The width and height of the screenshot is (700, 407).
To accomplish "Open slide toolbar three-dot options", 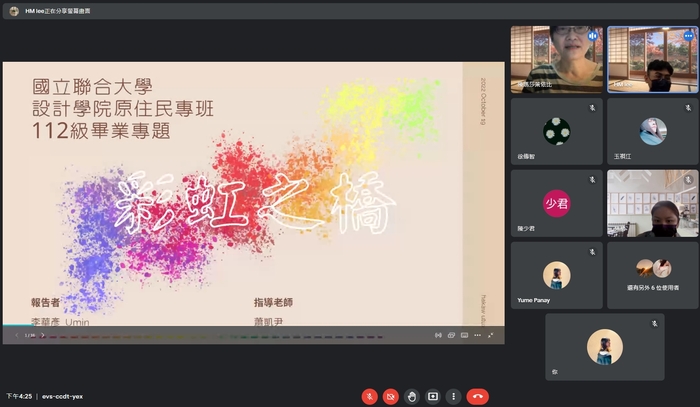I will click(477, 335).
